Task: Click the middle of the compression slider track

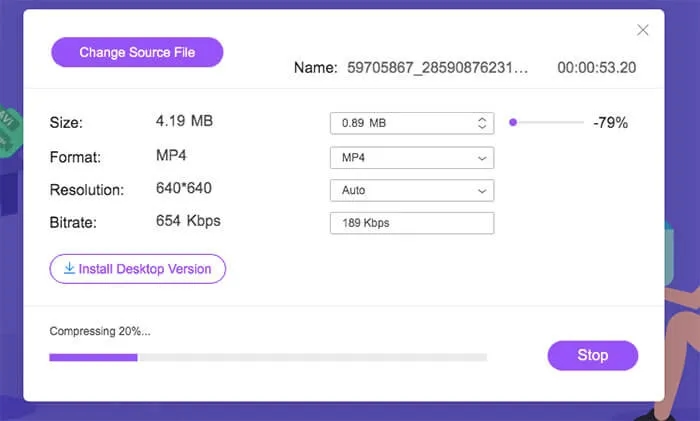Action: 548,123
